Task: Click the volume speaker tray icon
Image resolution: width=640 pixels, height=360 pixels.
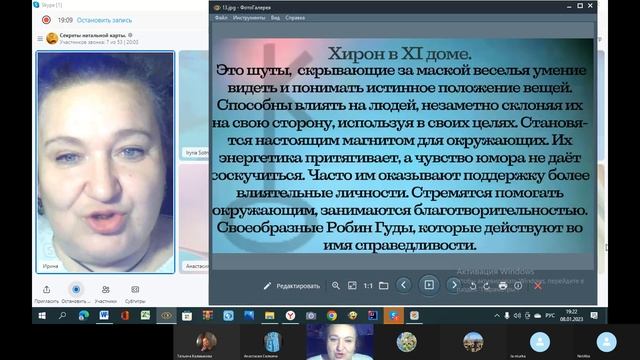Action: click(x=517, y=316)
